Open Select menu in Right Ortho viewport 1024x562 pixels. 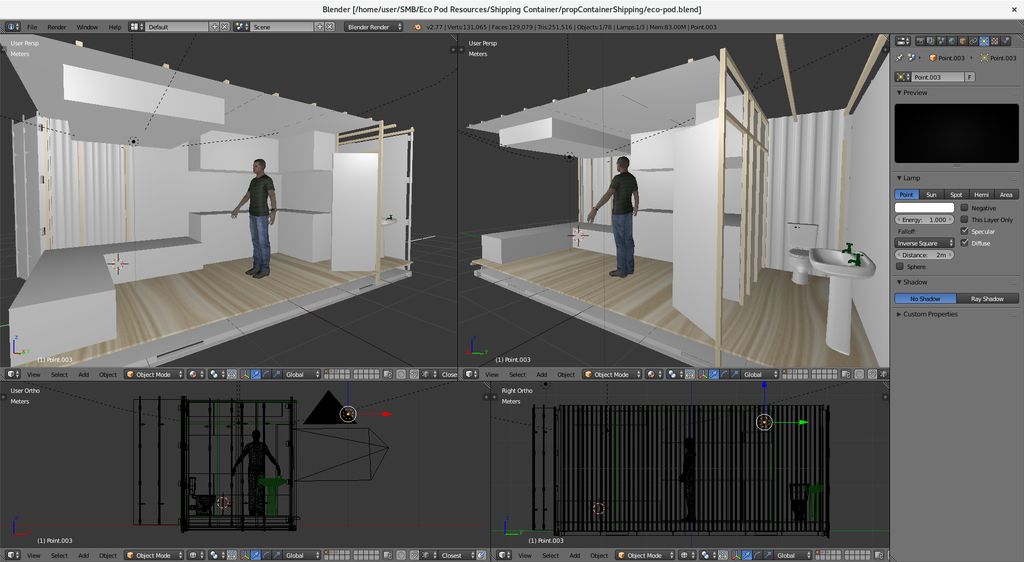(x=551, y=555)
